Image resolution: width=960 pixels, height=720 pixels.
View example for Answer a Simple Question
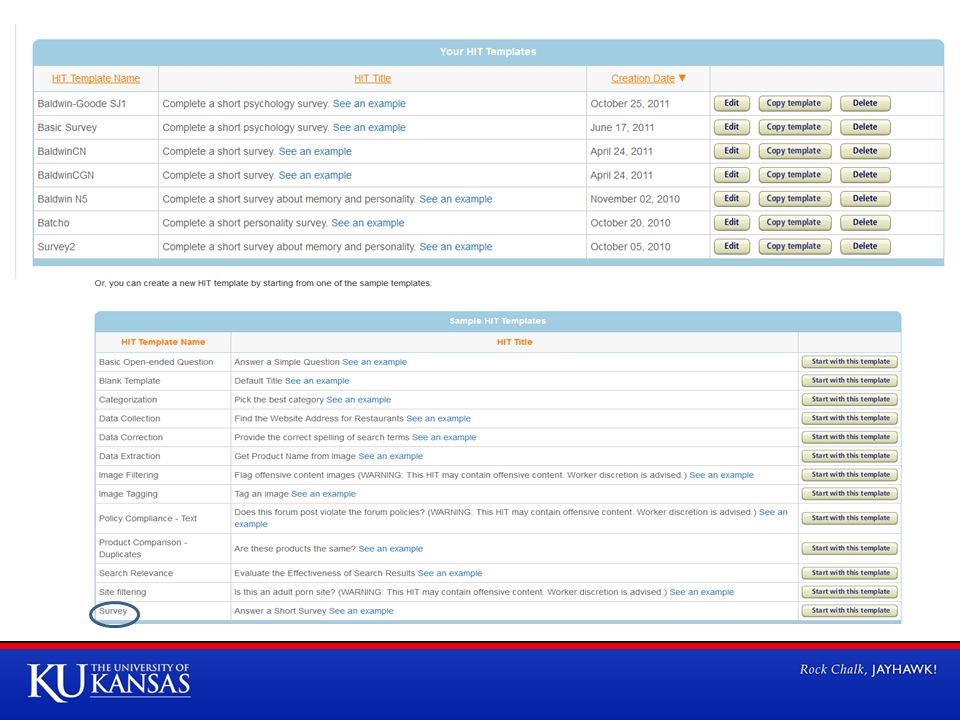pyautogui.click(x=375, y=362)
